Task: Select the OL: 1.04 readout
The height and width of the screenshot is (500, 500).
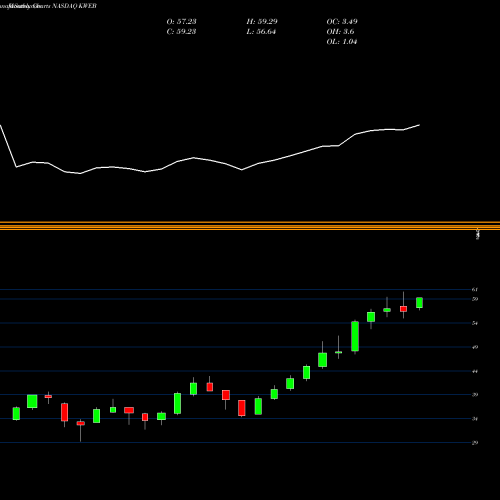Action: click(342, 42)
